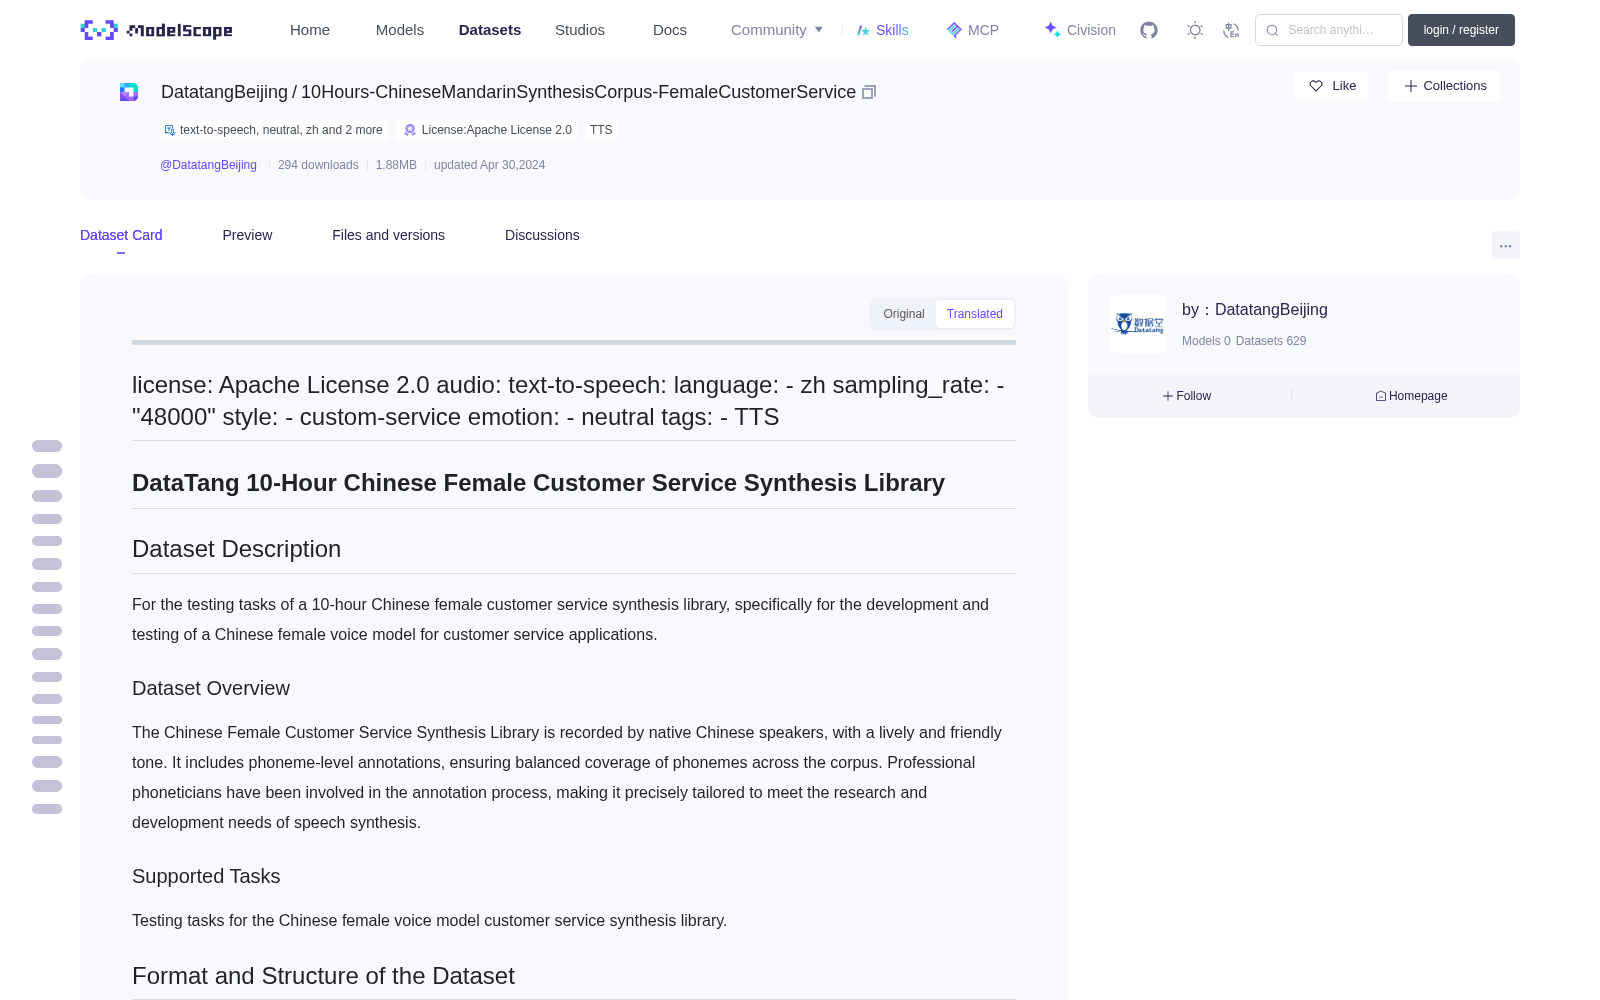Switch to Files and versions tab
This screenshot has width=1600, height=1000.
click(x=388, y=235)
